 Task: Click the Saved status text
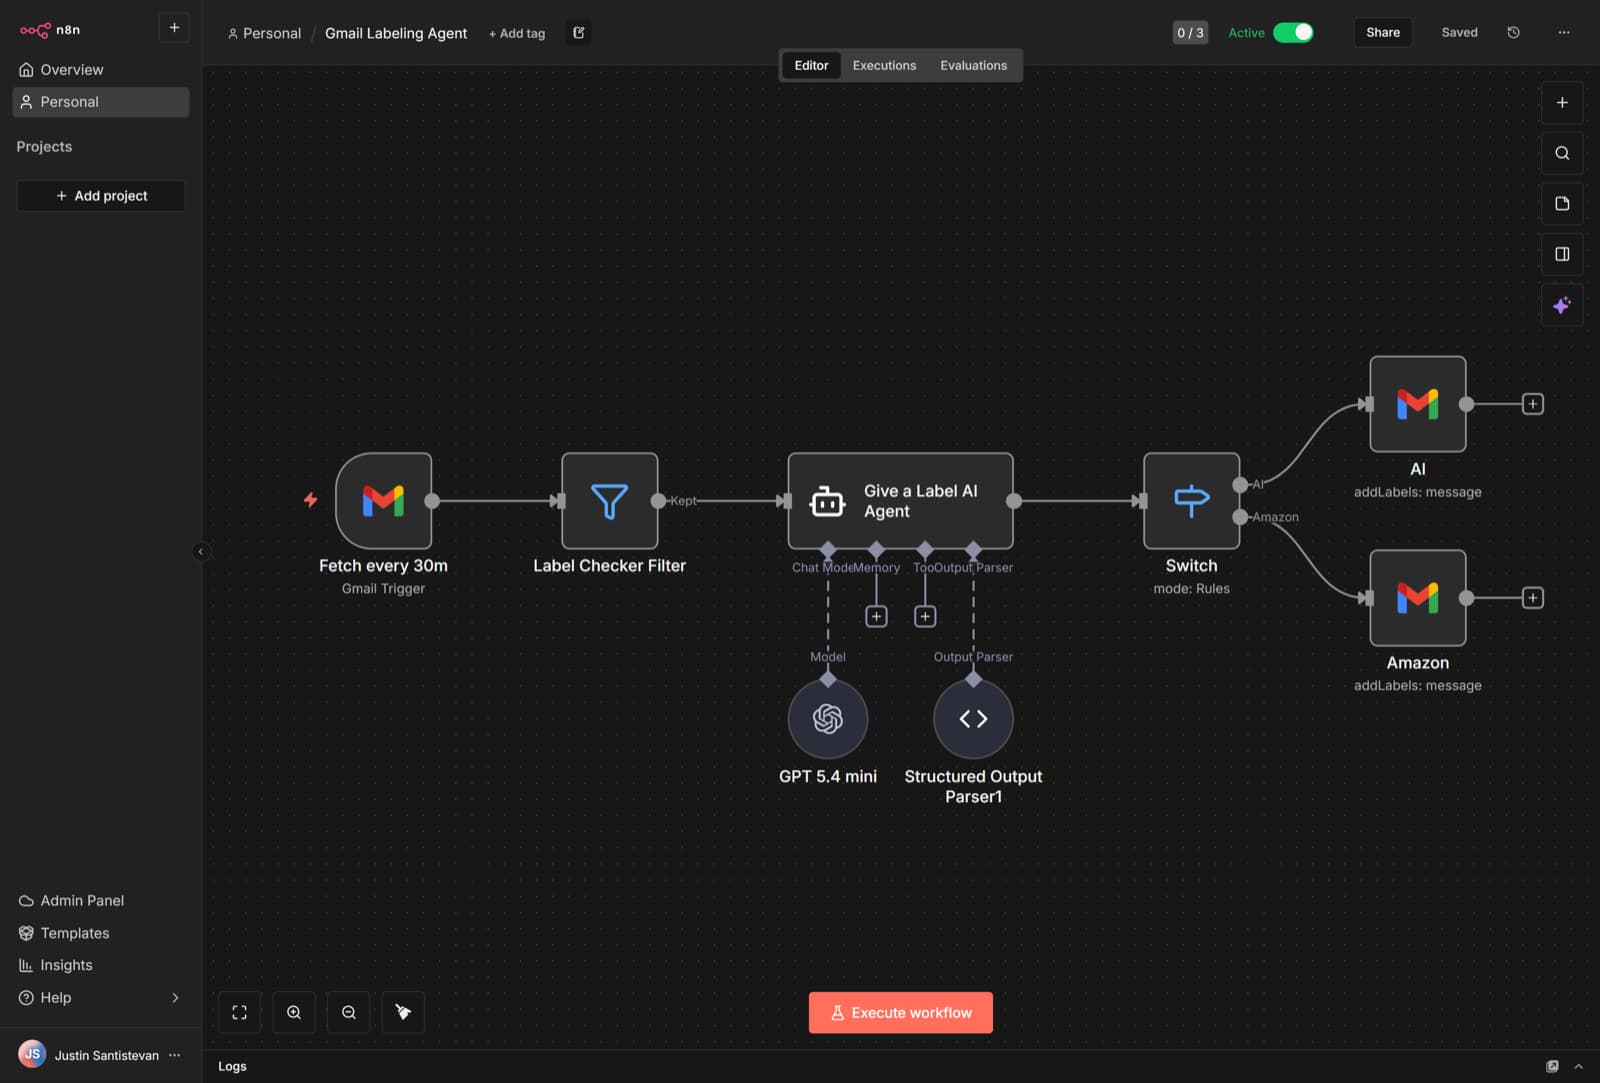pos(1459,33)
